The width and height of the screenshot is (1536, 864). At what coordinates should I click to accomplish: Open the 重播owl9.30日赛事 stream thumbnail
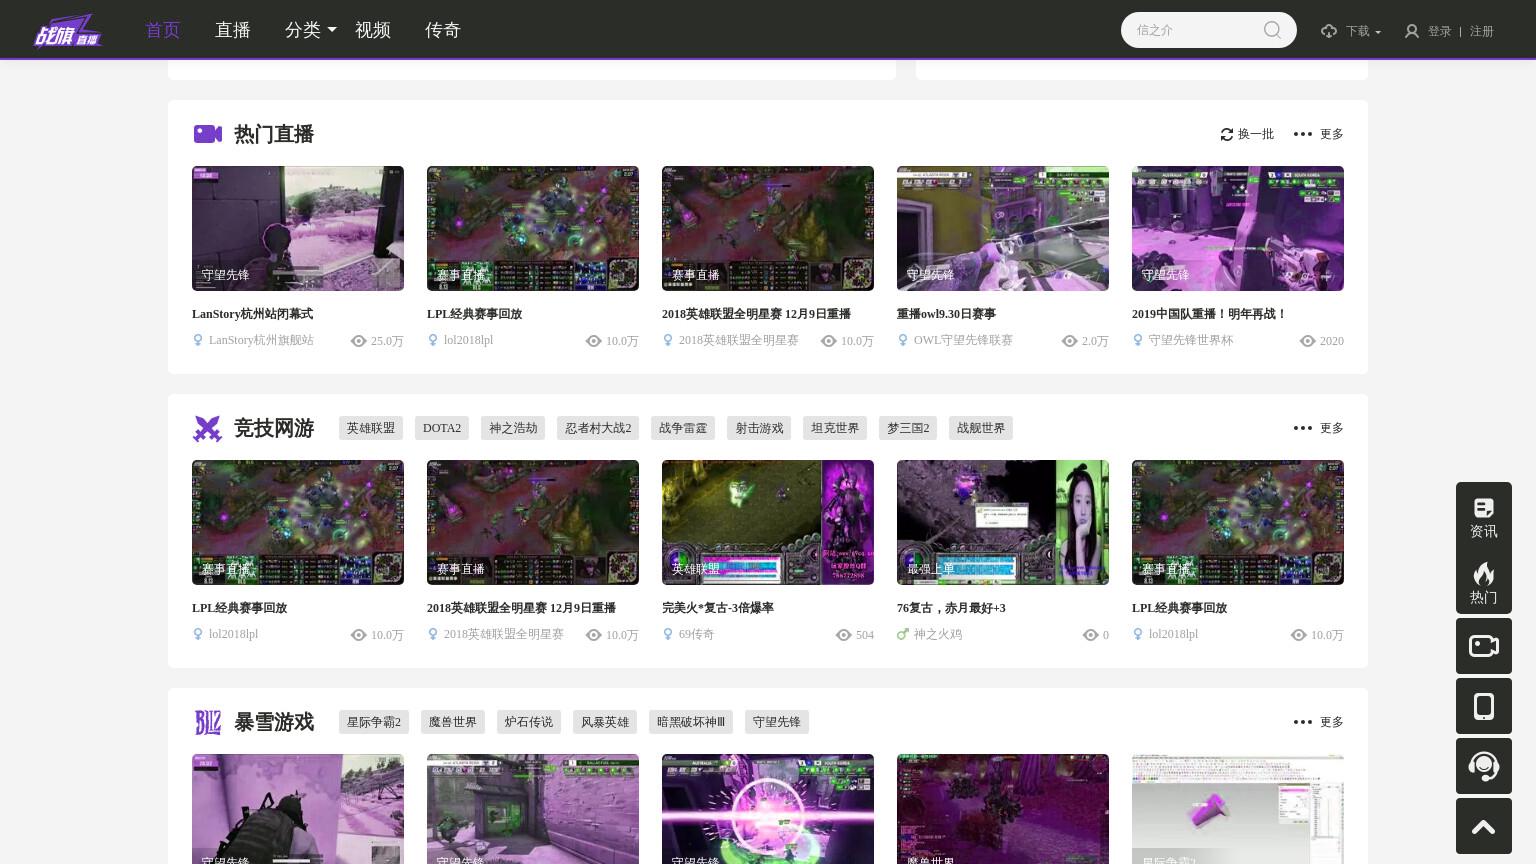pyautogui.click(x=1003, y=228)
